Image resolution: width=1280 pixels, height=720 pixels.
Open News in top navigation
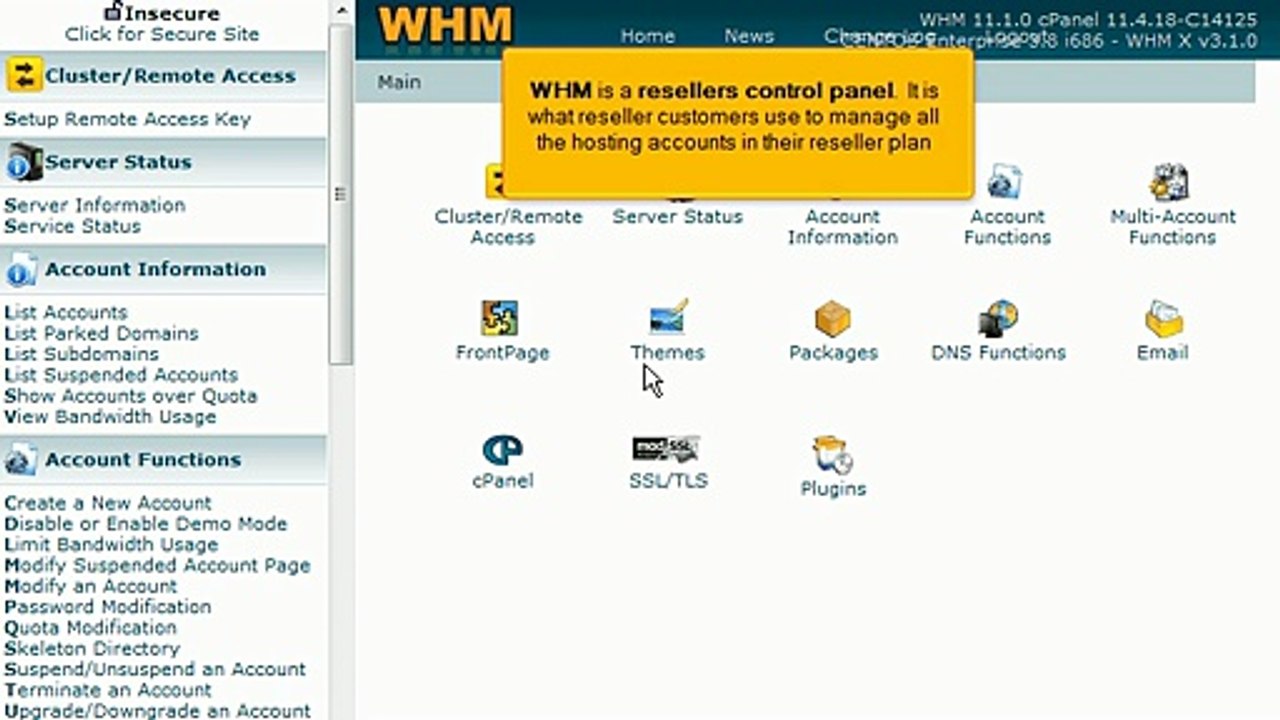749,36
